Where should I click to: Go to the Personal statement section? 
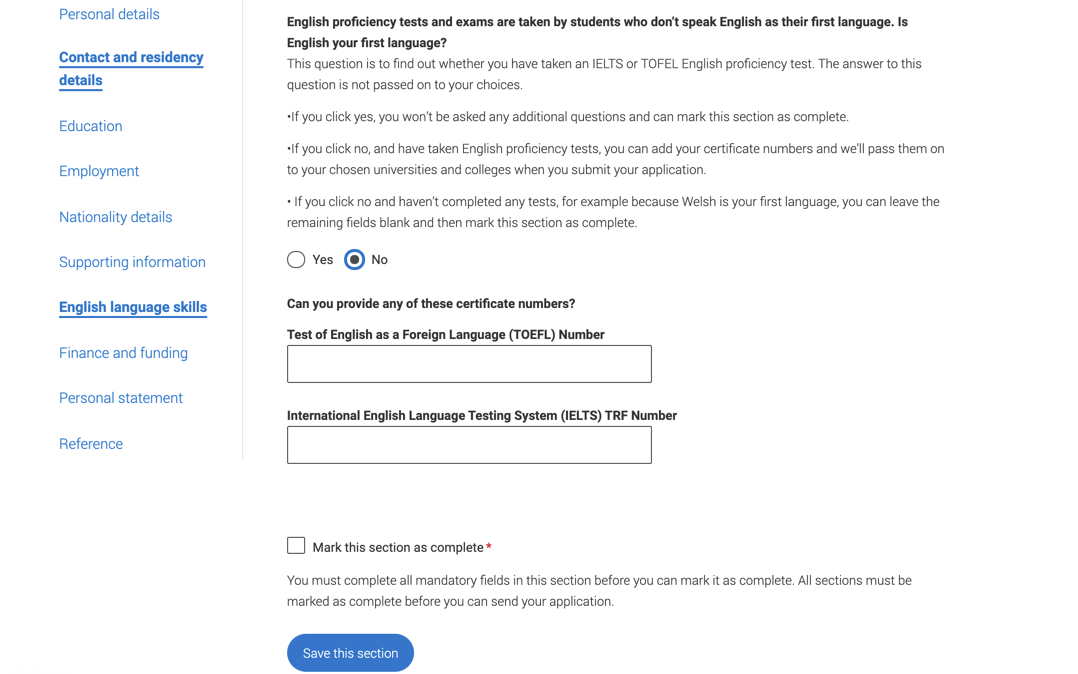(121, 398)
